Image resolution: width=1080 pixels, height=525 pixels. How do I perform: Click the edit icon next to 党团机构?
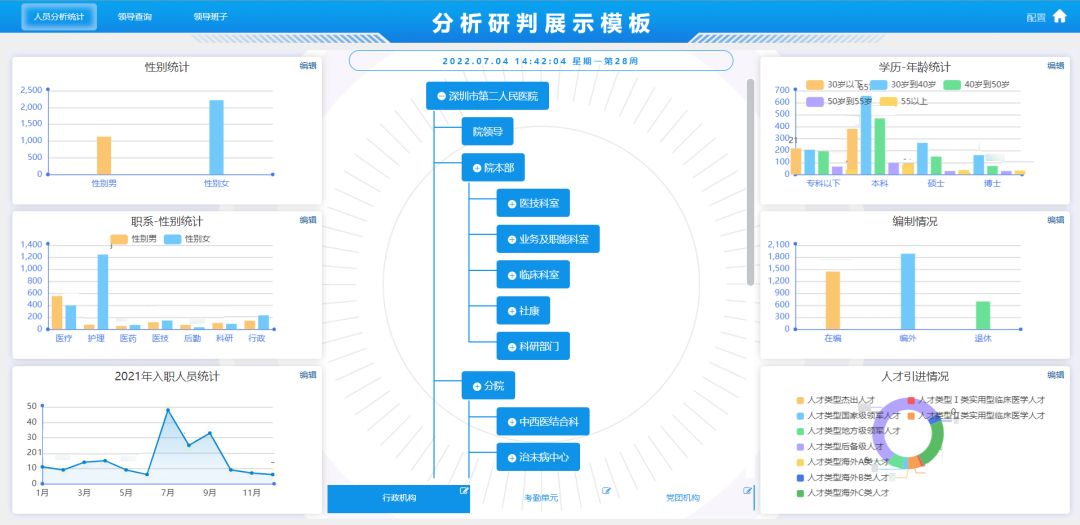[747, 490]
